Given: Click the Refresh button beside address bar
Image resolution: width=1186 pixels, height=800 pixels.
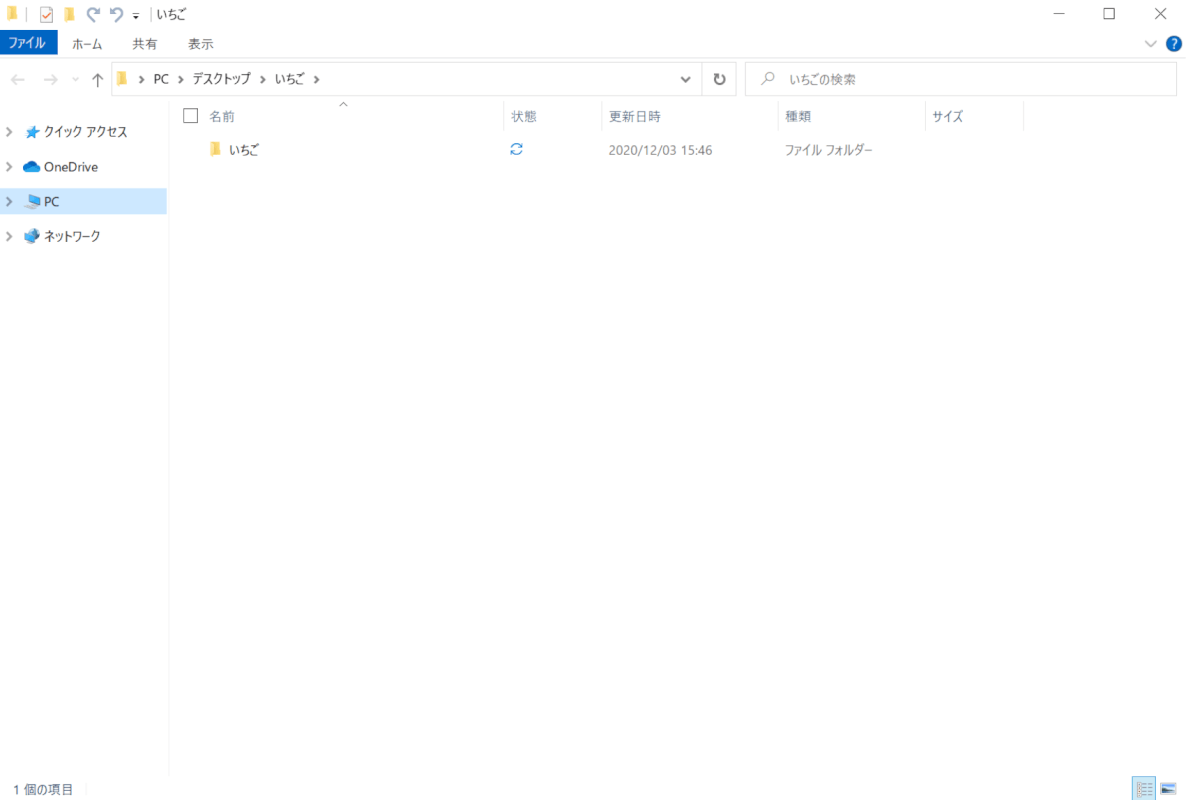Looking at the screenshot, I should tap(719, 79).
